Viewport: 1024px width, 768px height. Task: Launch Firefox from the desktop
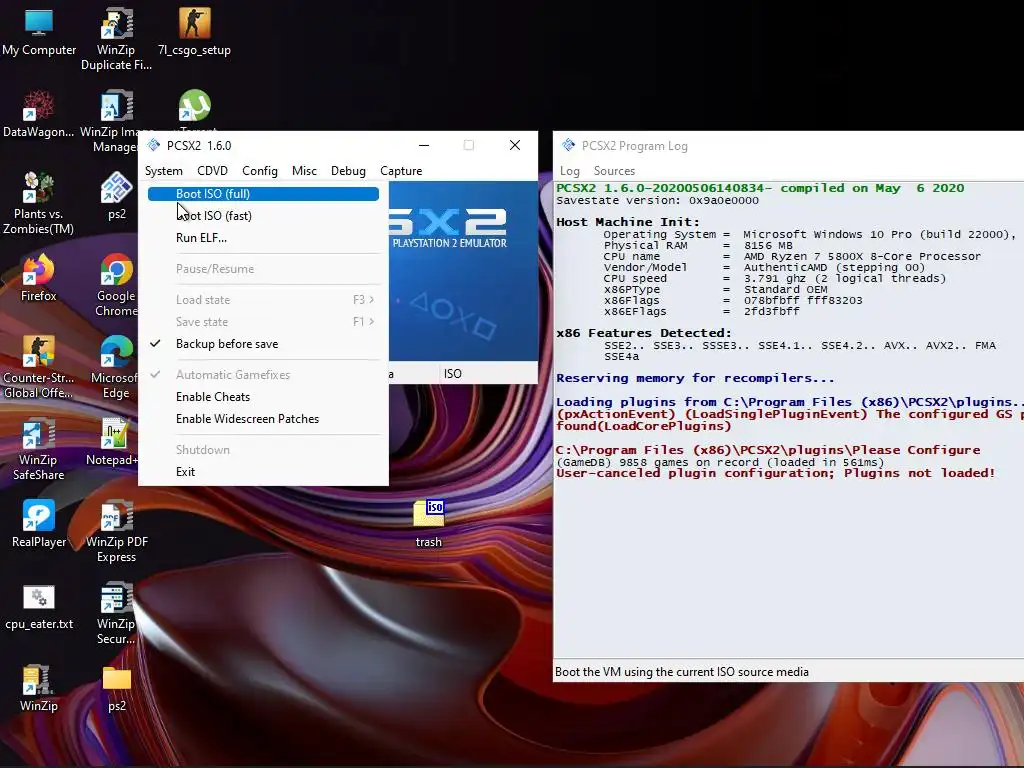[x=38, y=278]
